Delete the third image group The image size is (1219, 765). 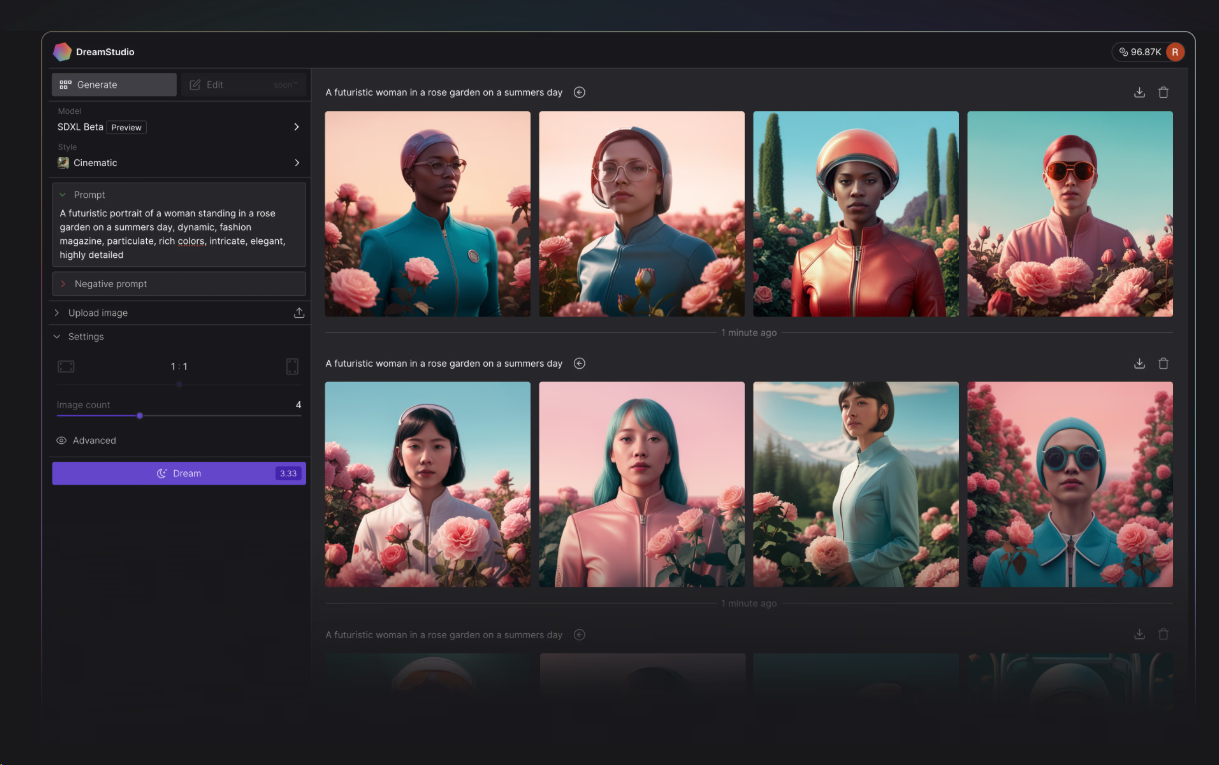pos(1163,634)
